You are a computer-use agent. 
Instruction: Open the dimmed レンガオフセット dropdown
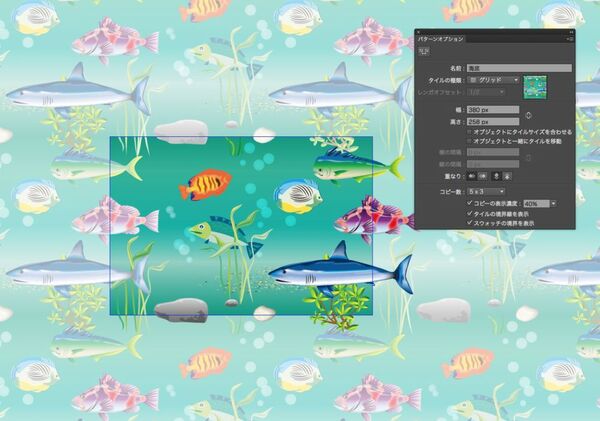(x=486, y=92)
